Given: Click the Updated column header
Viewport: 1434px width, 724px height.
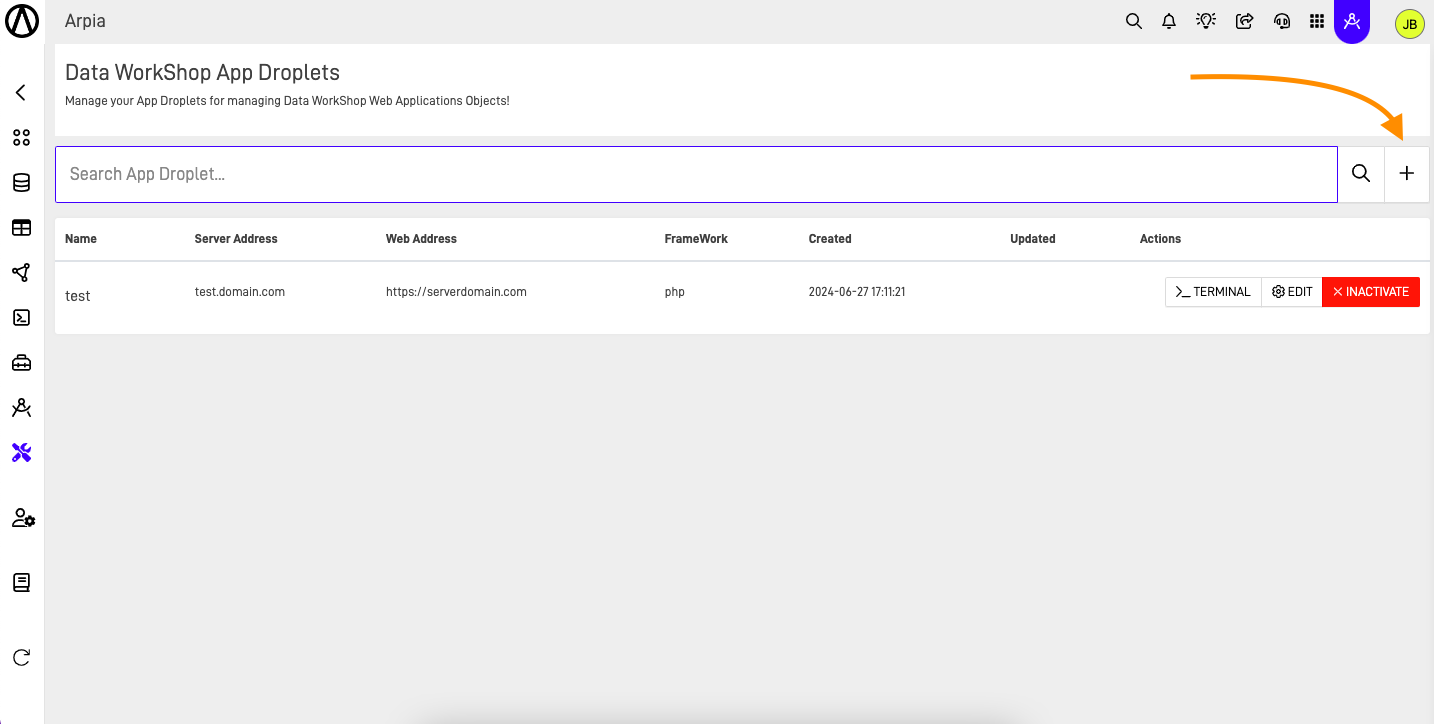Looking at the screenshot, I should (x=1033, y=239).
